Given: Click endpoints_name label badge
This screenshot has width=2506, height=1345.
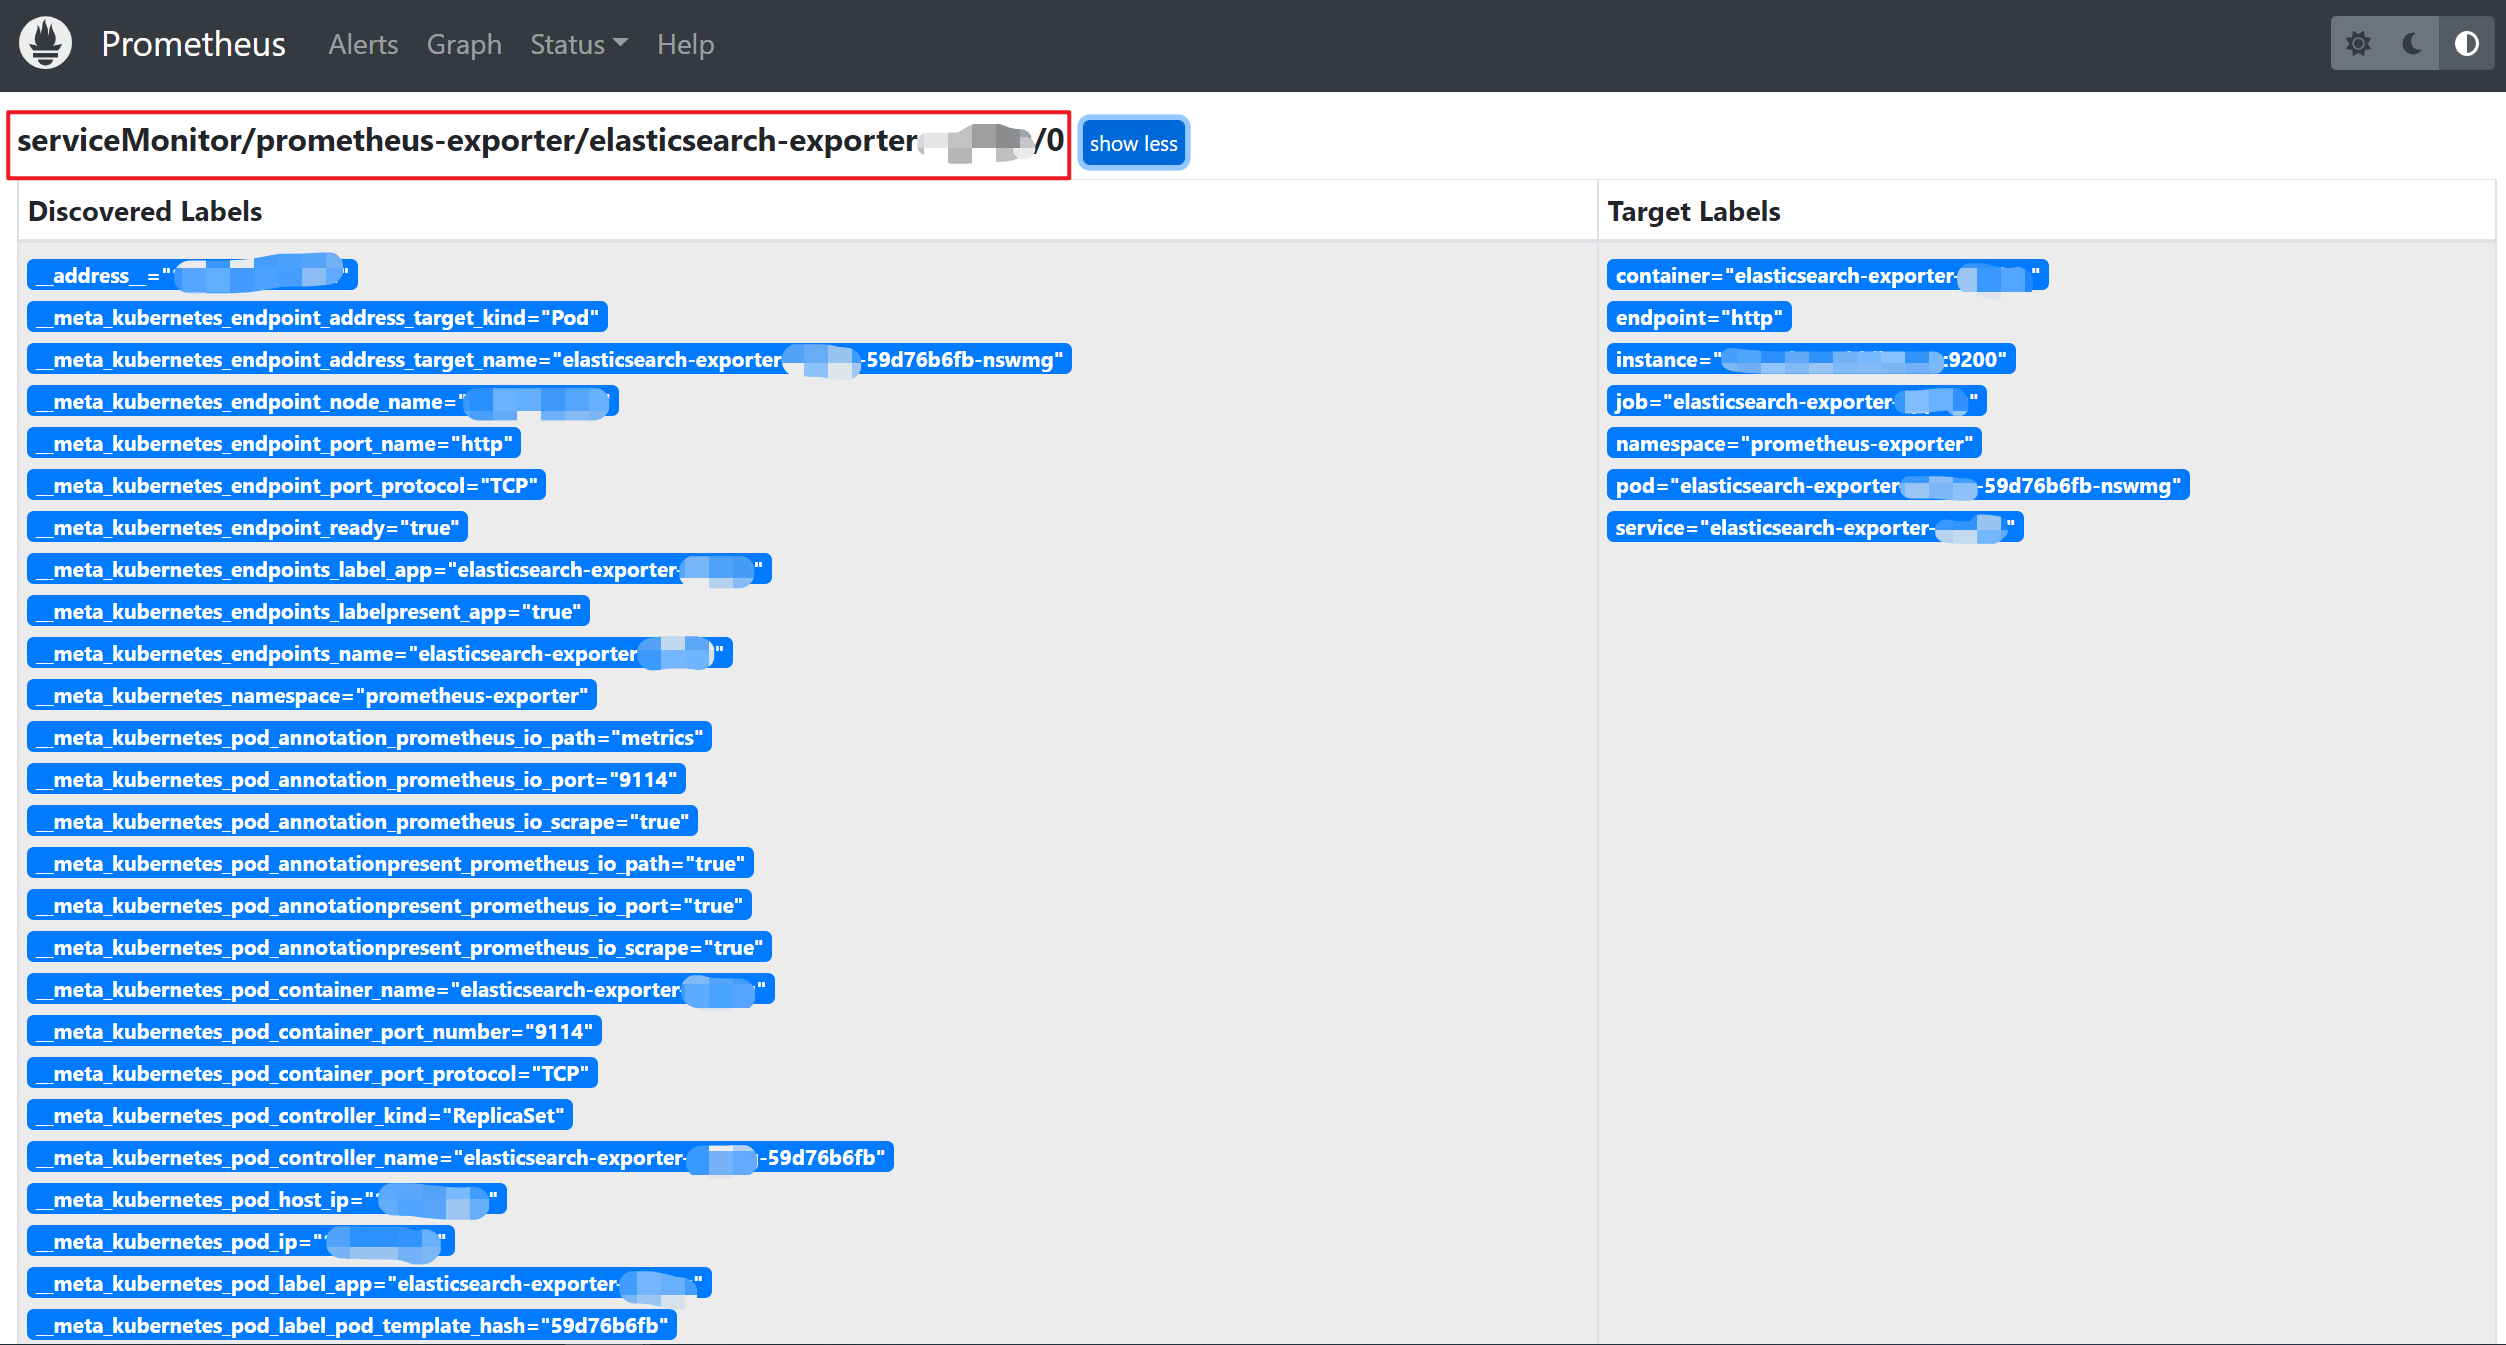Looking at the screenshot, I should (380, 653).
